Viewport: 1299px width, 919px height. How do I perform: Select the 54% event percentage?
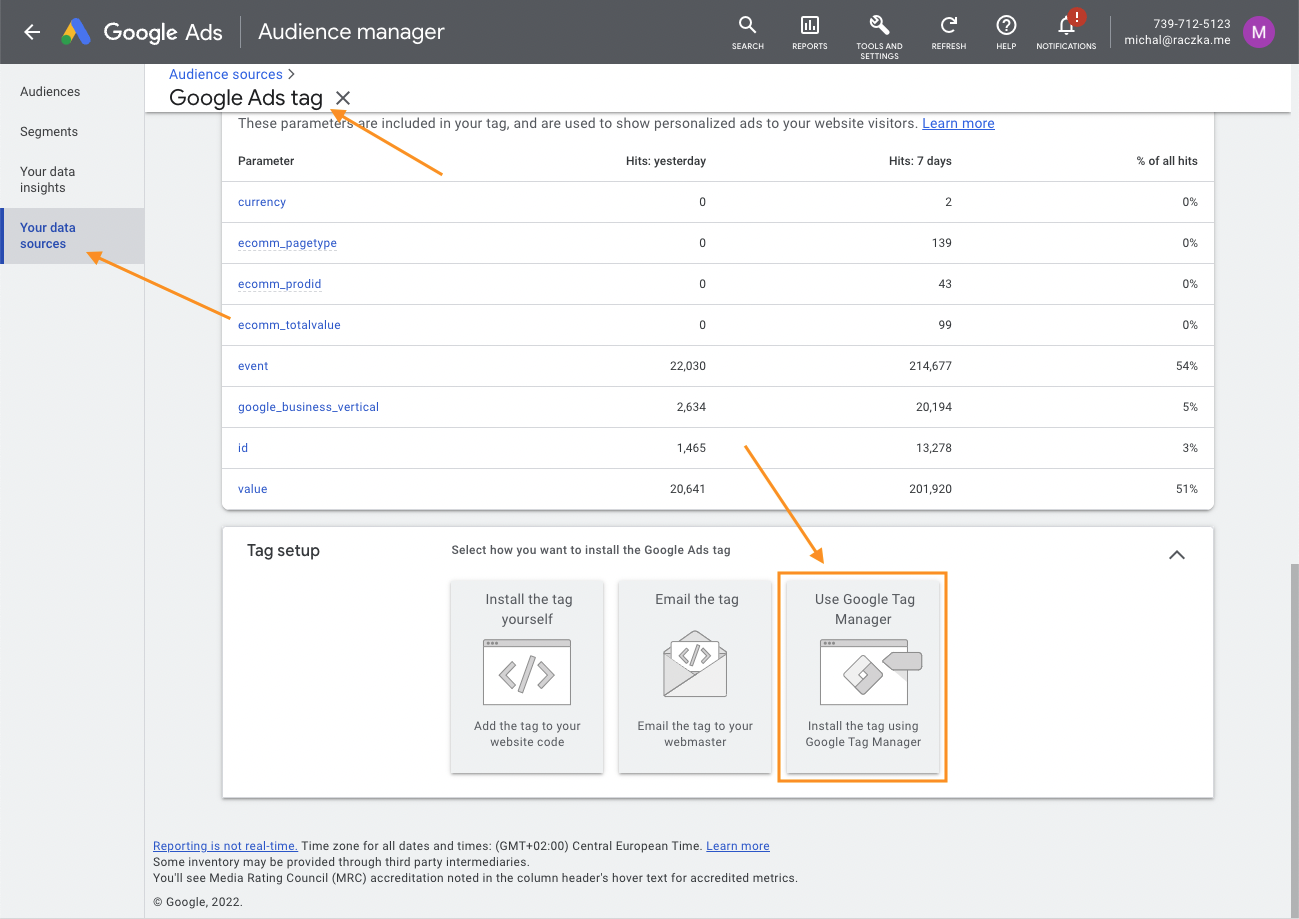click(1187, 366)
